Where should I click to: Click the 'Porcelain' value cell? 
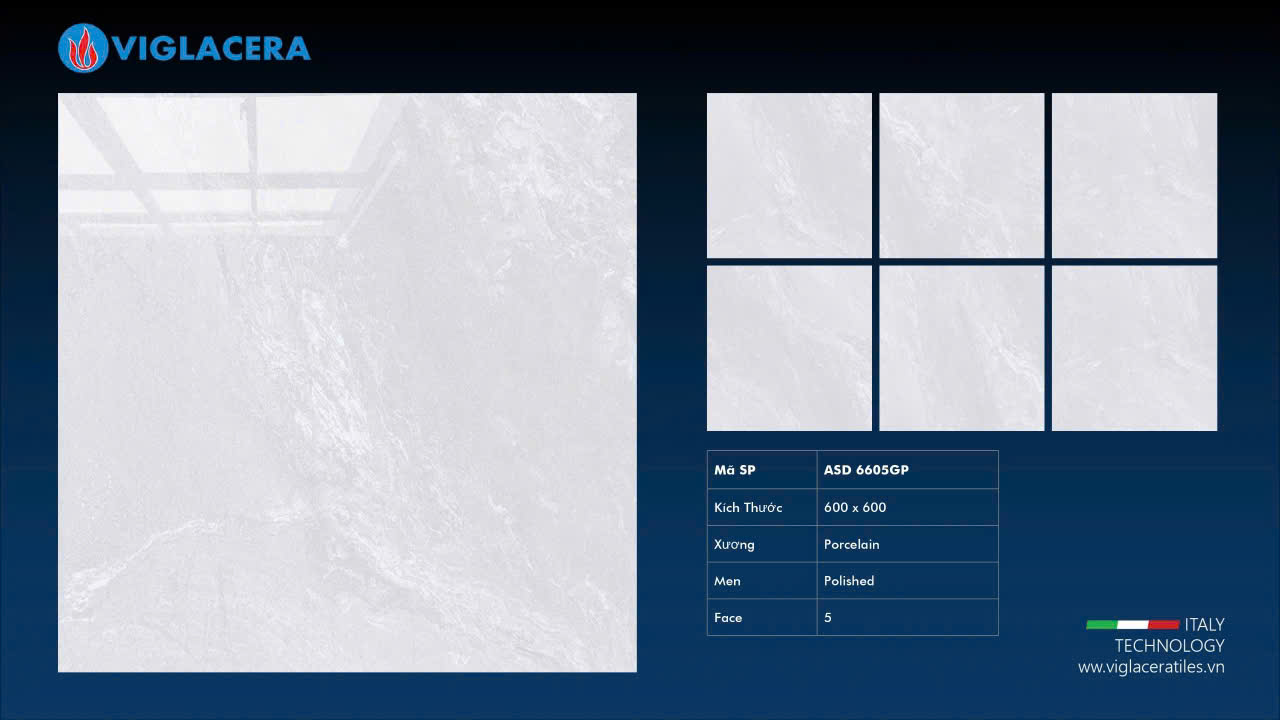tap(908, 544)
